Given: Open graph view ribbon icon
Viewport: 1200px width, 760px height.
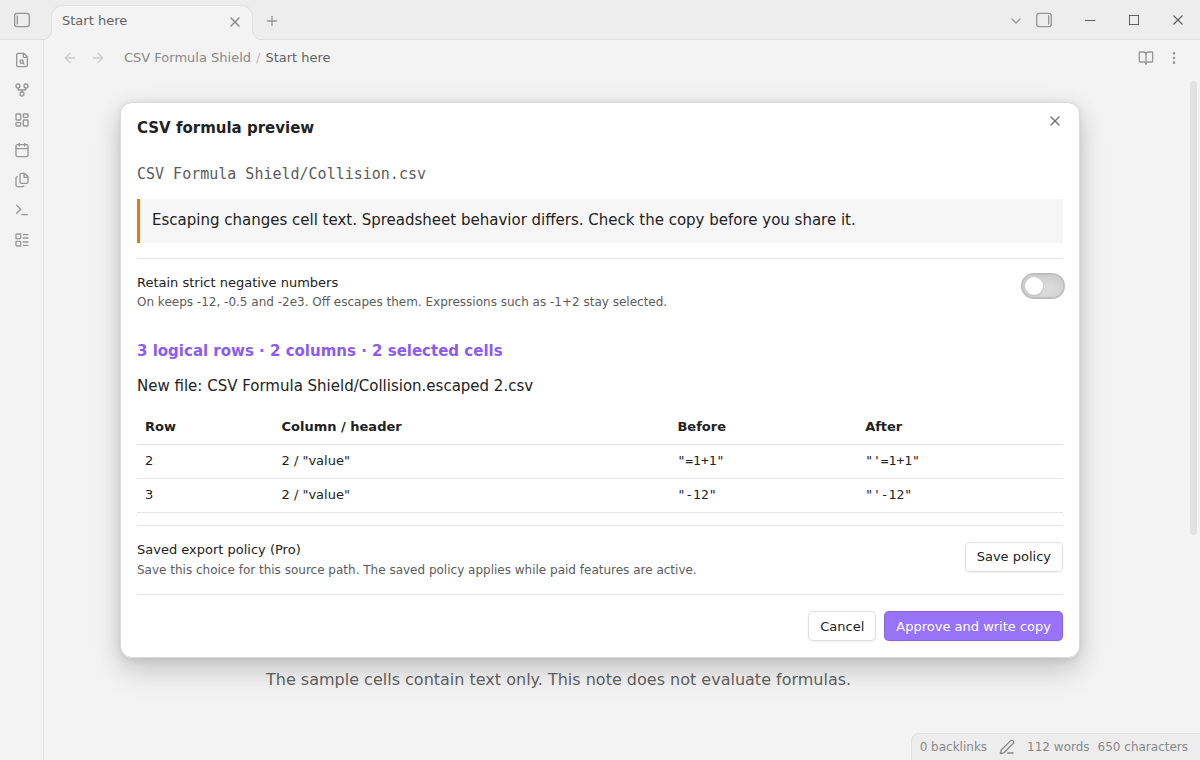Looking at the screenshot, I should click(22, 90).
